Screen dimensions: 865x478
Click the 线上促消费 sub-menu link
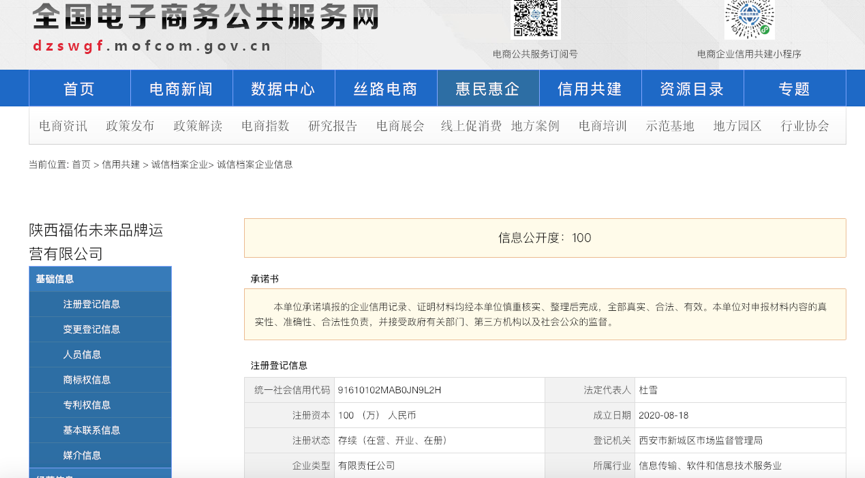[471, 126]
